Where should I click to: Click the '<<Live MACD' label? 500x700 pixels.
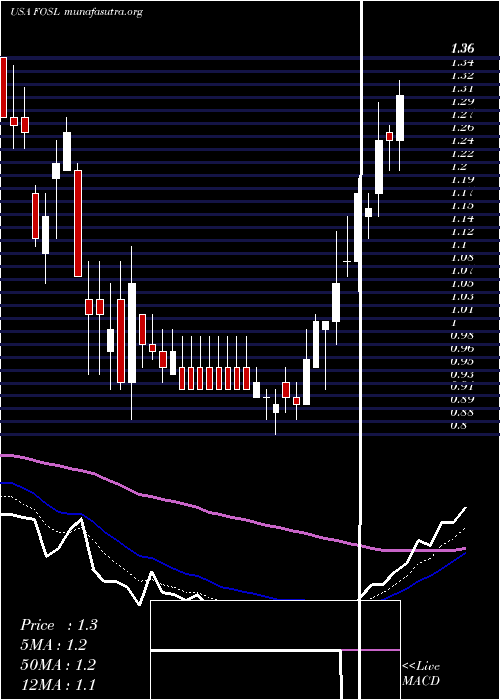click(421, 674)
